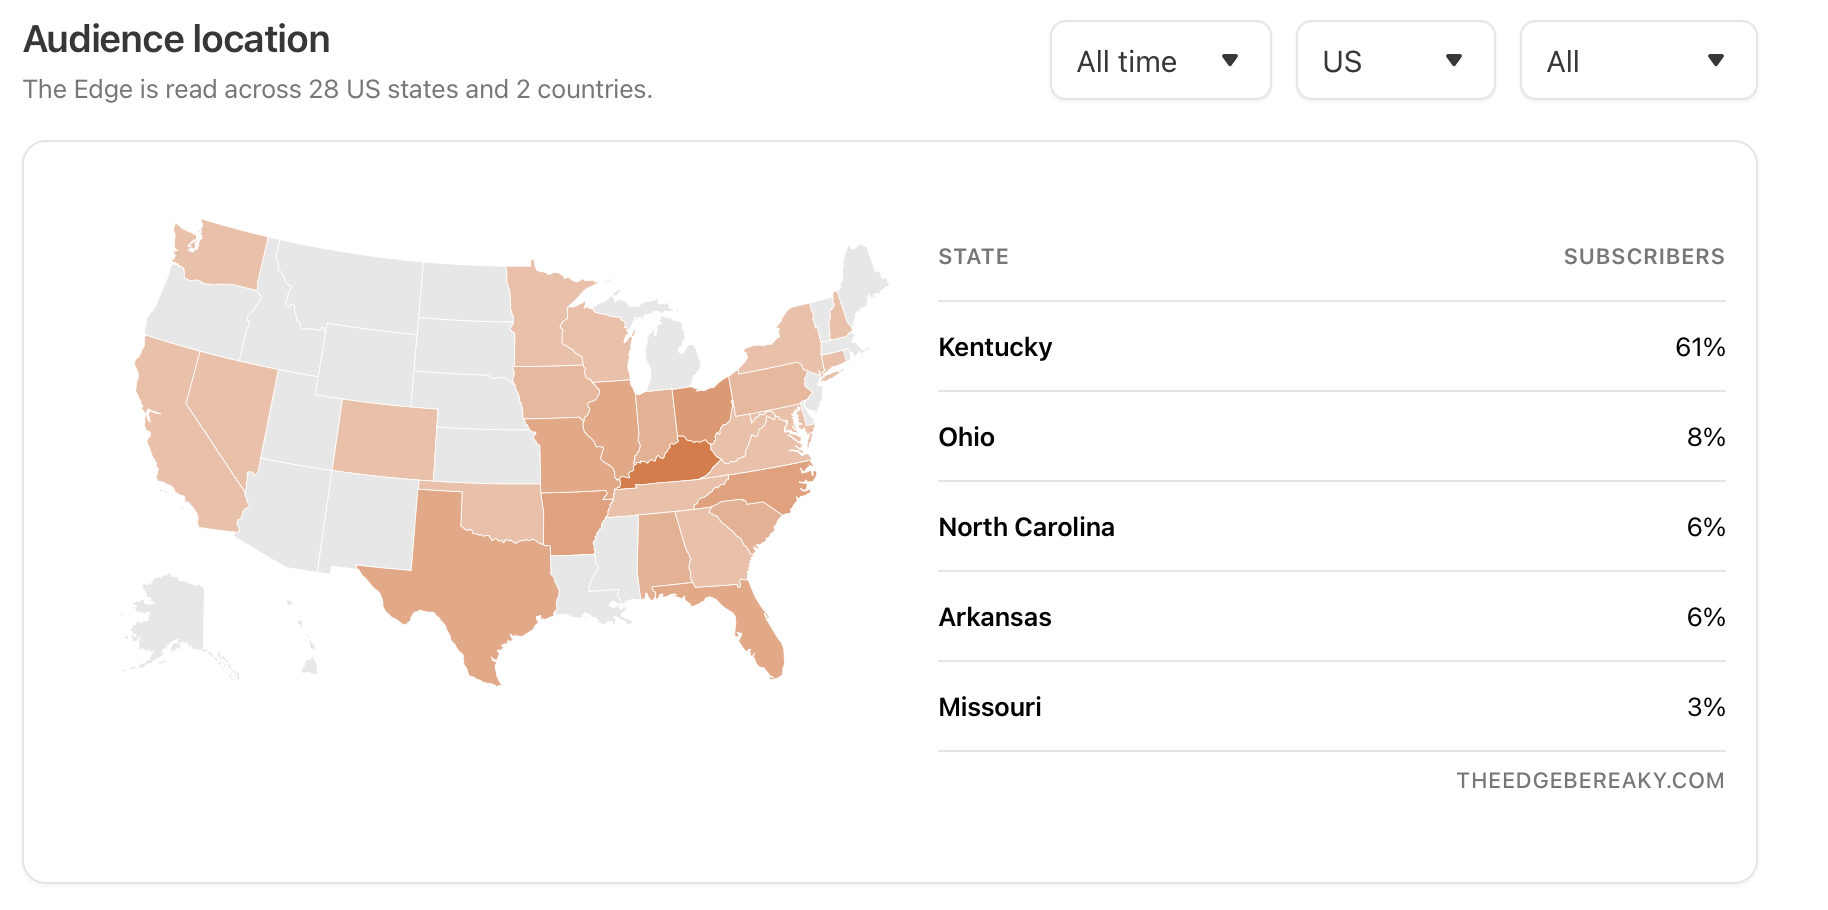Click the North Carolina table row

click(x=1332, y=527)
